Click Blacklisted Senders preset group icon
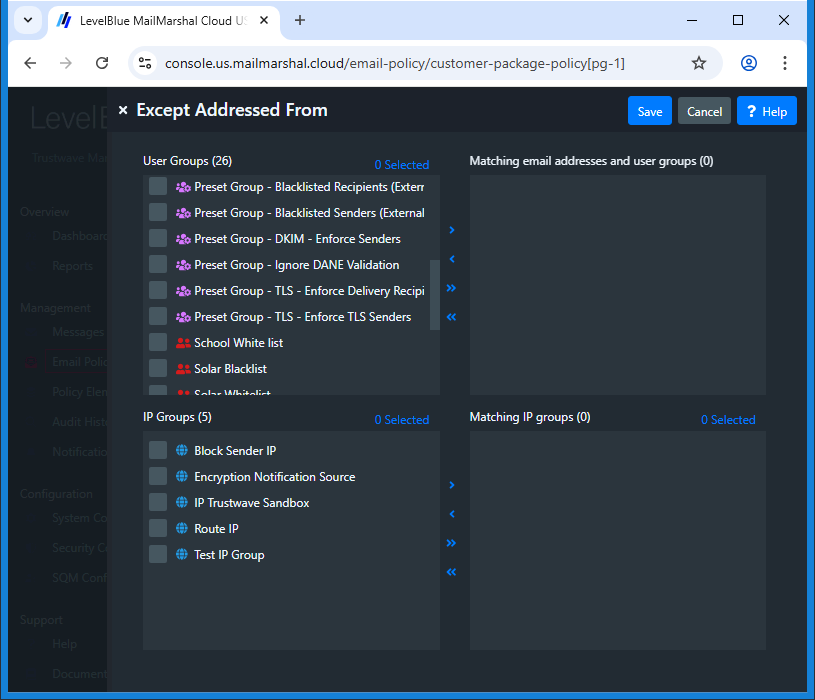815x700 pixels. (183, 213)
